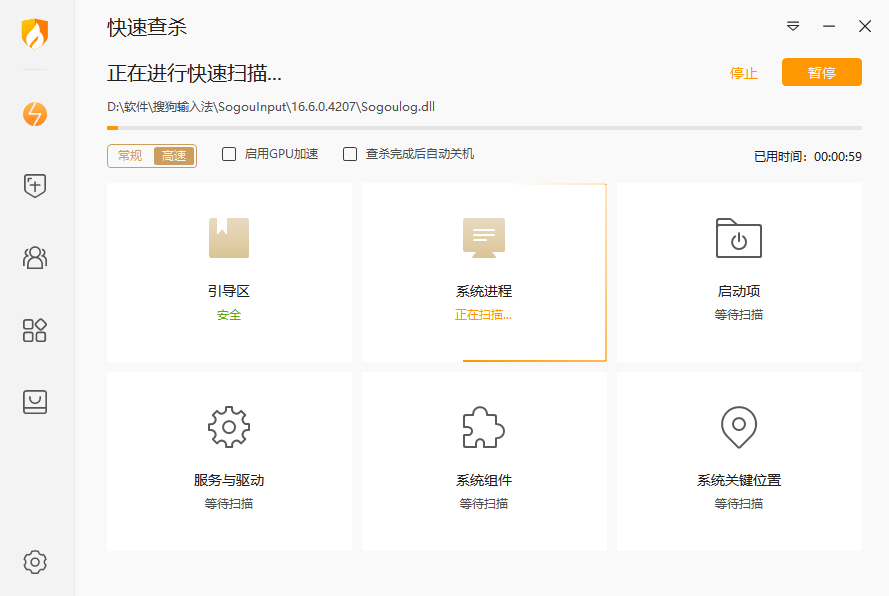This screenshot has height=596, width=889.
Task: Minimize the window
Action: 829,26
